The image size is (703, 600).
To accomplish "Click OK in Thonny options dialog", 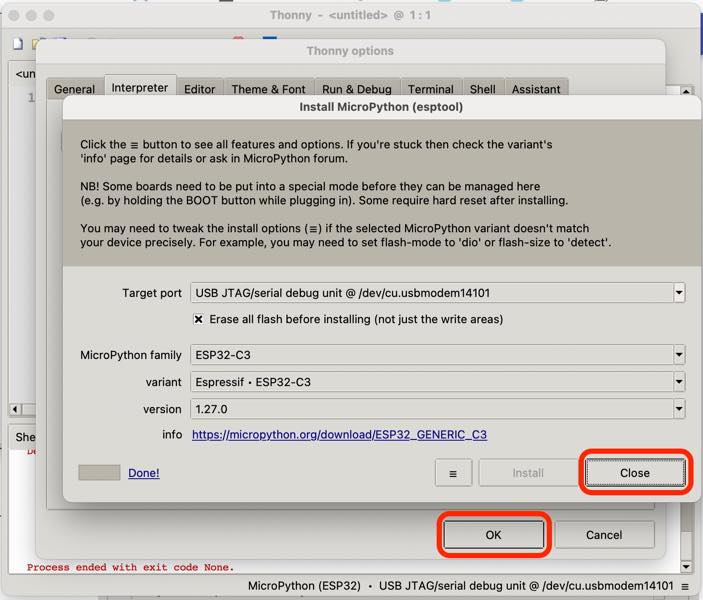I will pyautogui.click(x=493, y=535).
